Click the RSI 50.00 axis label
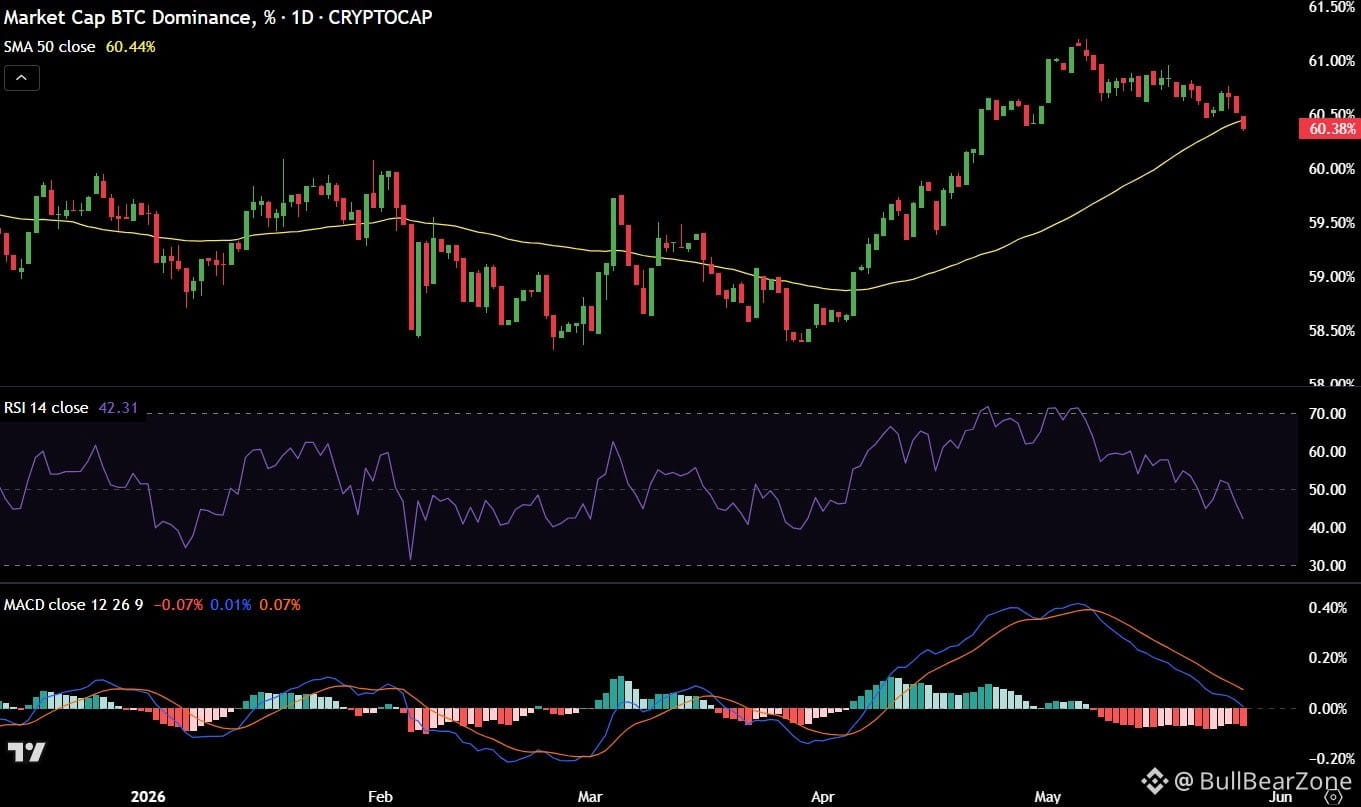The width and height of the screenshot is (1361, 807). [1327, 489]
